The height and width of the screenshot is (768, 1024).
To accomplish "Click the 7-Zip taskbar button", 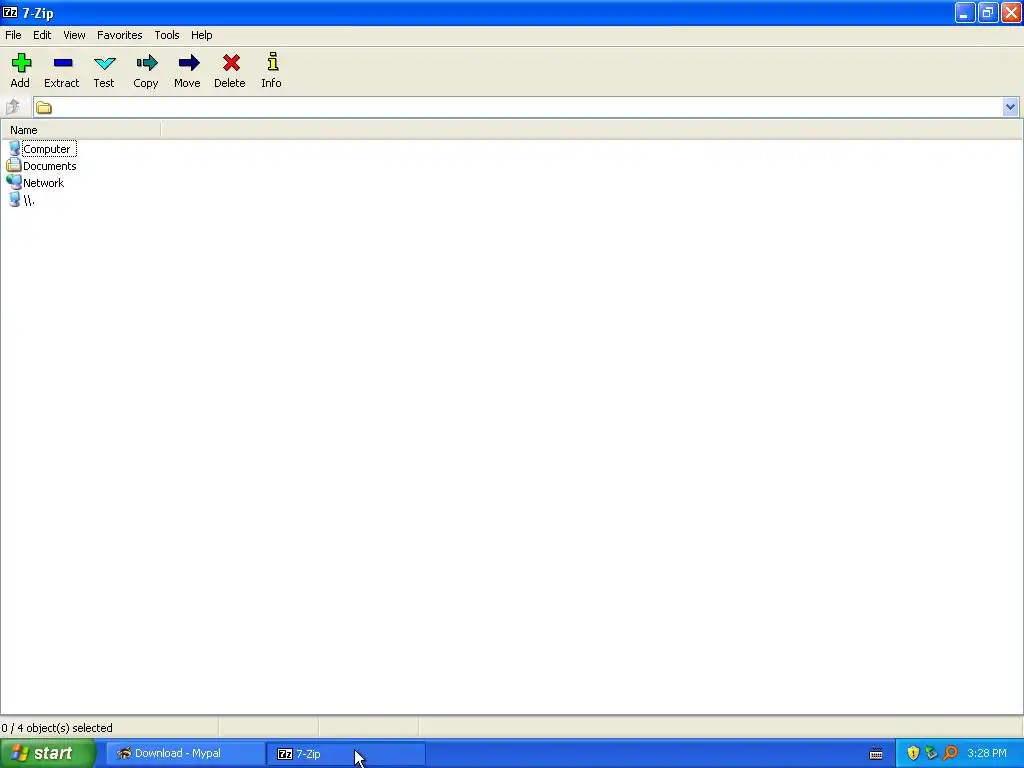I will pyautogui.click(x=346, y=754).
